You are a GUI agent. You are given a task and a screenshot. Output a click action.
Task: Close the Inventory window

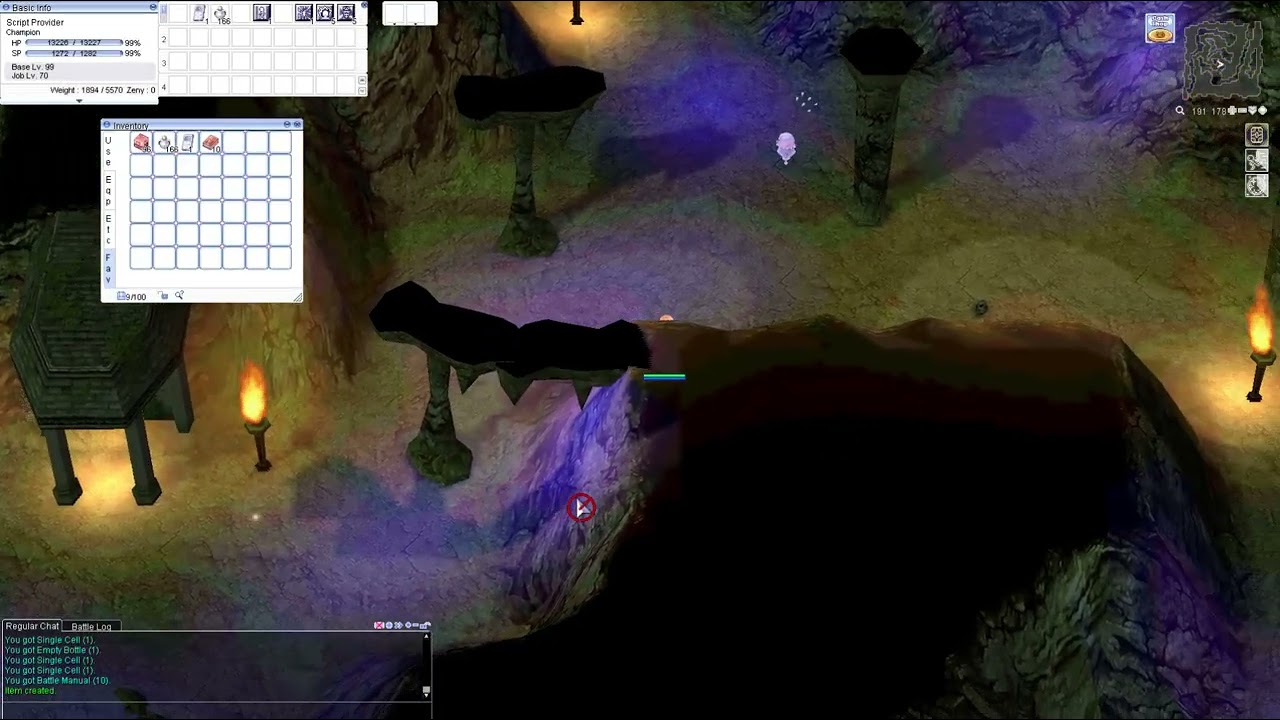pyautogui.click(x=297, y=125)
